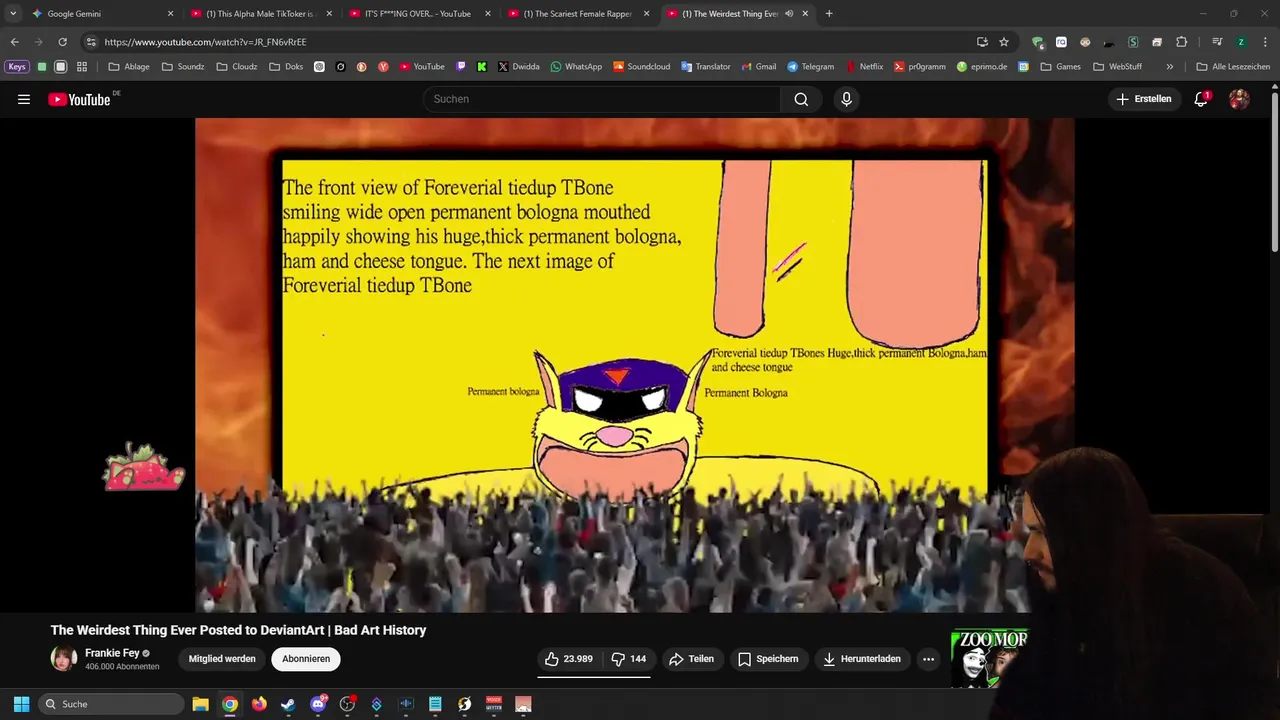
Task: Open more actions three-dot menu
Action: [x=929, y=659]
